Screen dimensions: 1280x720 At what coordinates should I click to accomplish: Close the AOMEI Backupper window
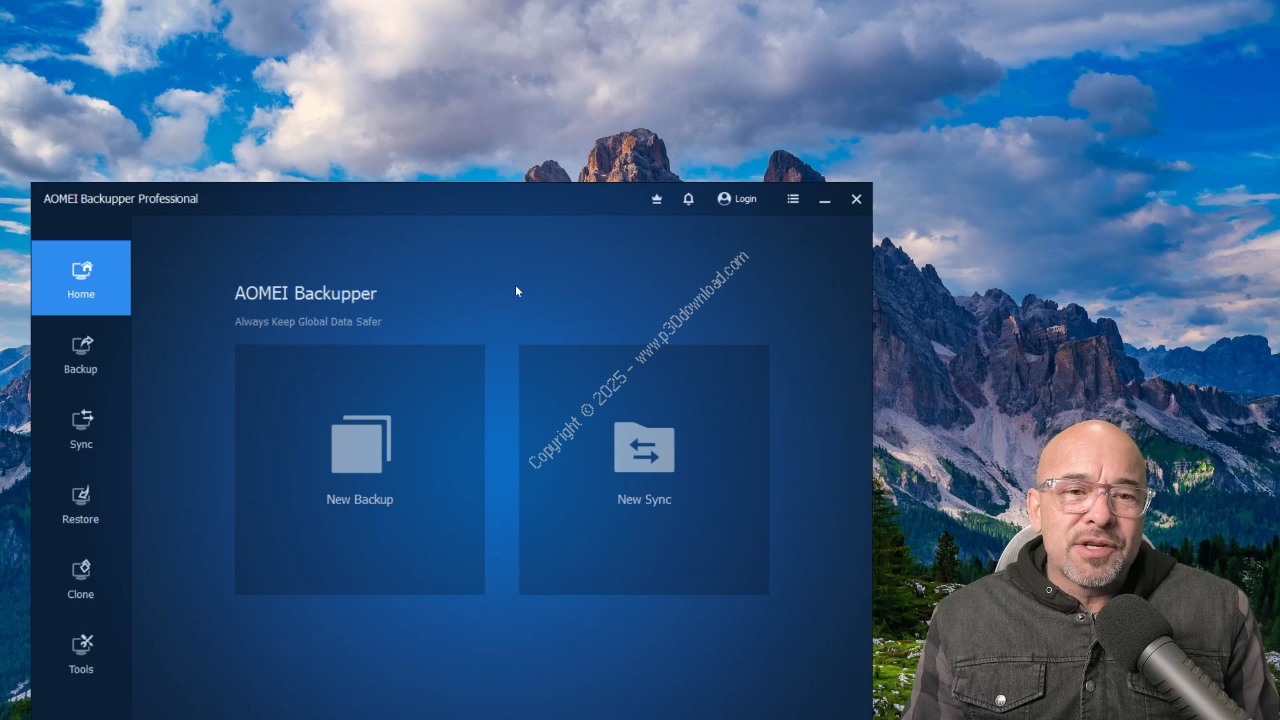[856, 199]
